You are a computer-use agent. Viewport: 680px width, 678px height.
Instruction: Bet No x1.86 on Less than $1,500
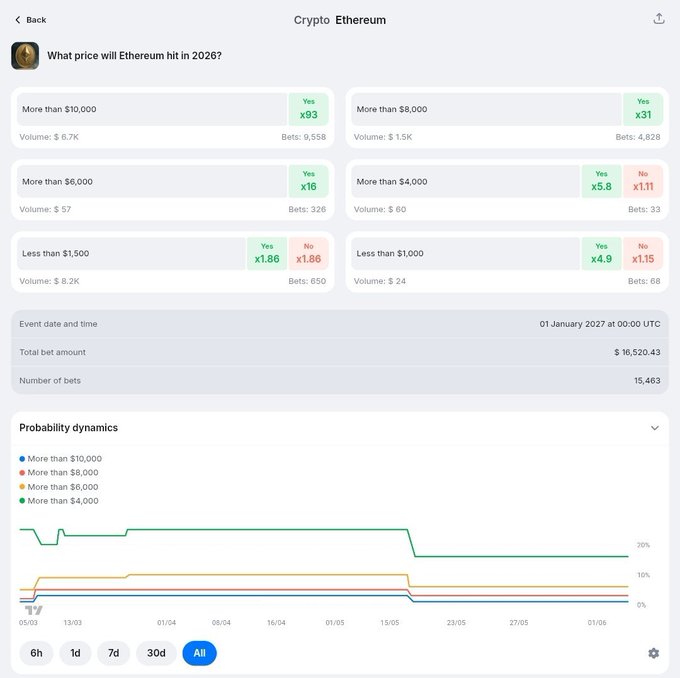(308, 253)
